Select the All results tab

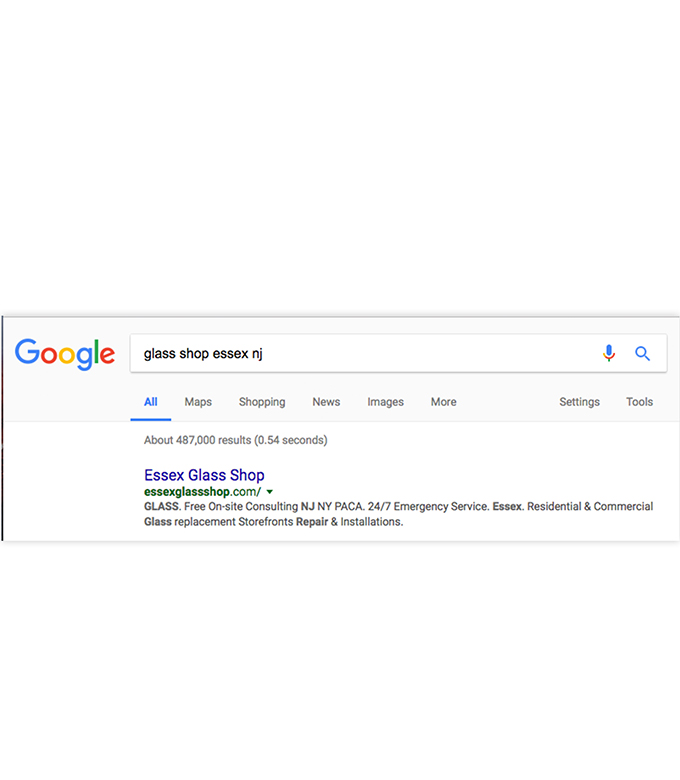(151, 401)
